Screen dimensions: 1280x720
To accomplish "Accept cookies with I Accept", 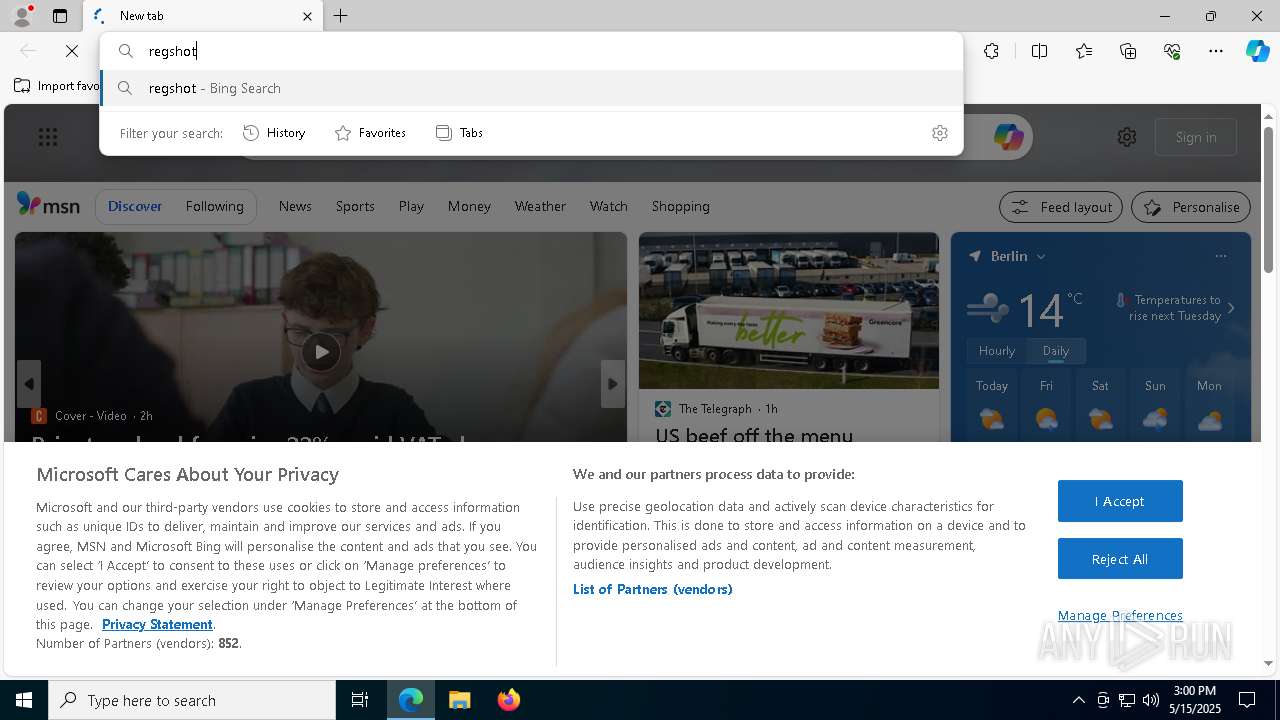I will click(x=1120, y=501).
